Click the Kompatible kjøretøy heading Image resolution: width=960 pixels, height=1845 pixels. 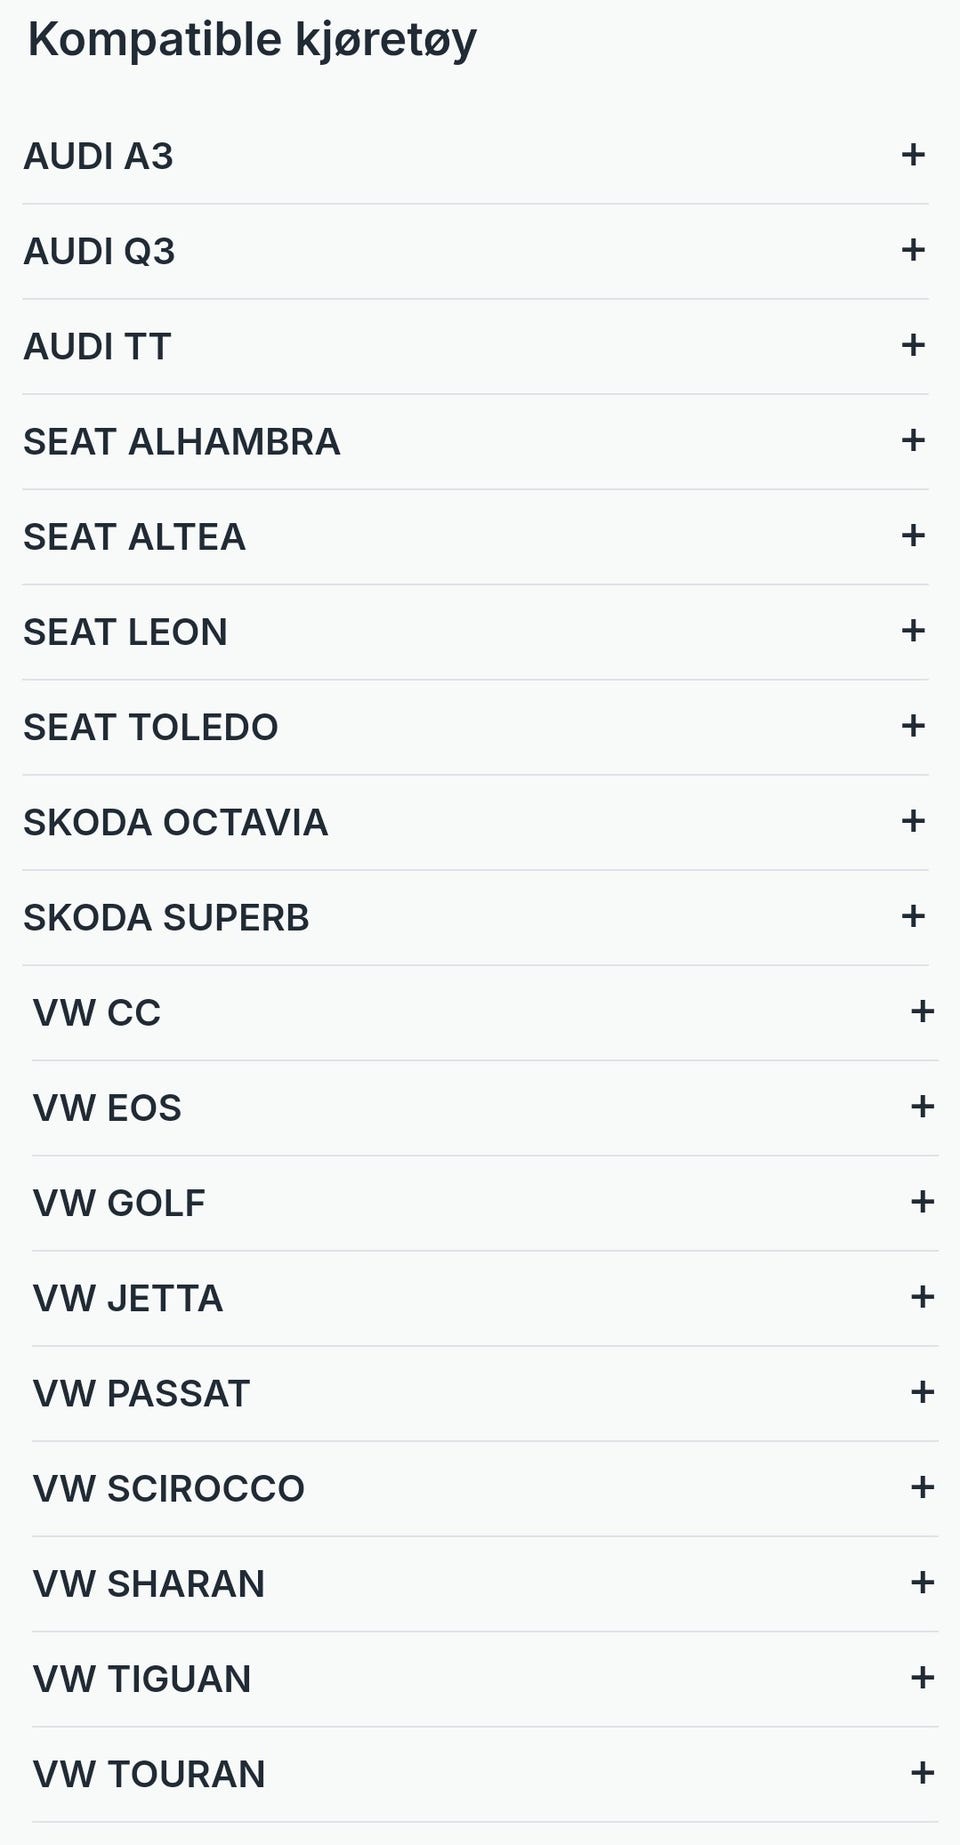click(252, 40)
